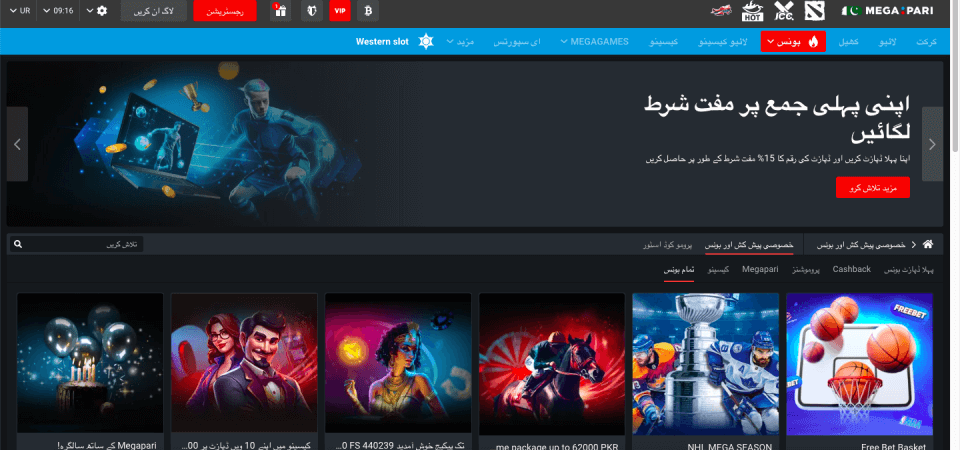The height and width of the screenshot is (450, 960).
Task: Show next banner slide arrow
Action: (x=932, y=144)
